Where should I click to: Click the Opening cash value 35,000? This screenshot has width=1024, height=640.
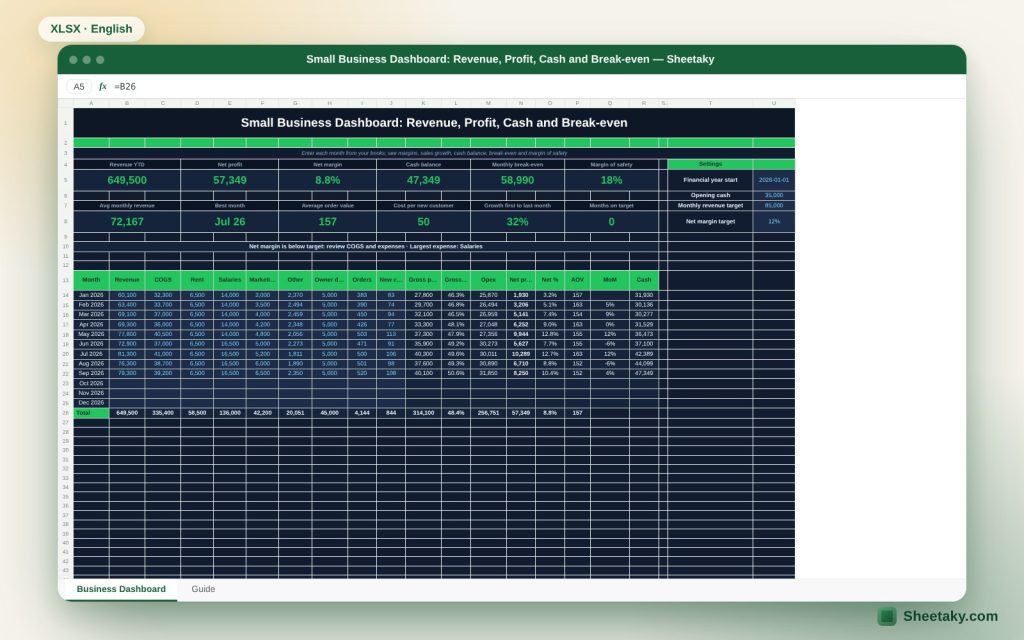pyautogui.click(x=774, y=195)
